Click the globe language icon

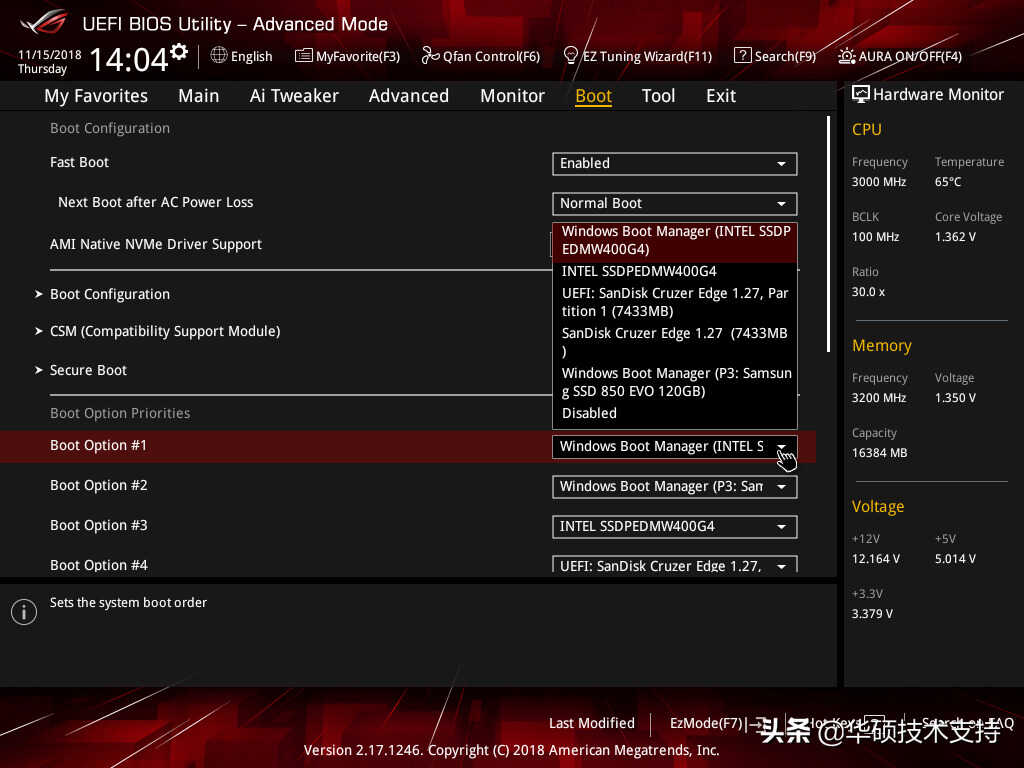click(x=219, y=56)
